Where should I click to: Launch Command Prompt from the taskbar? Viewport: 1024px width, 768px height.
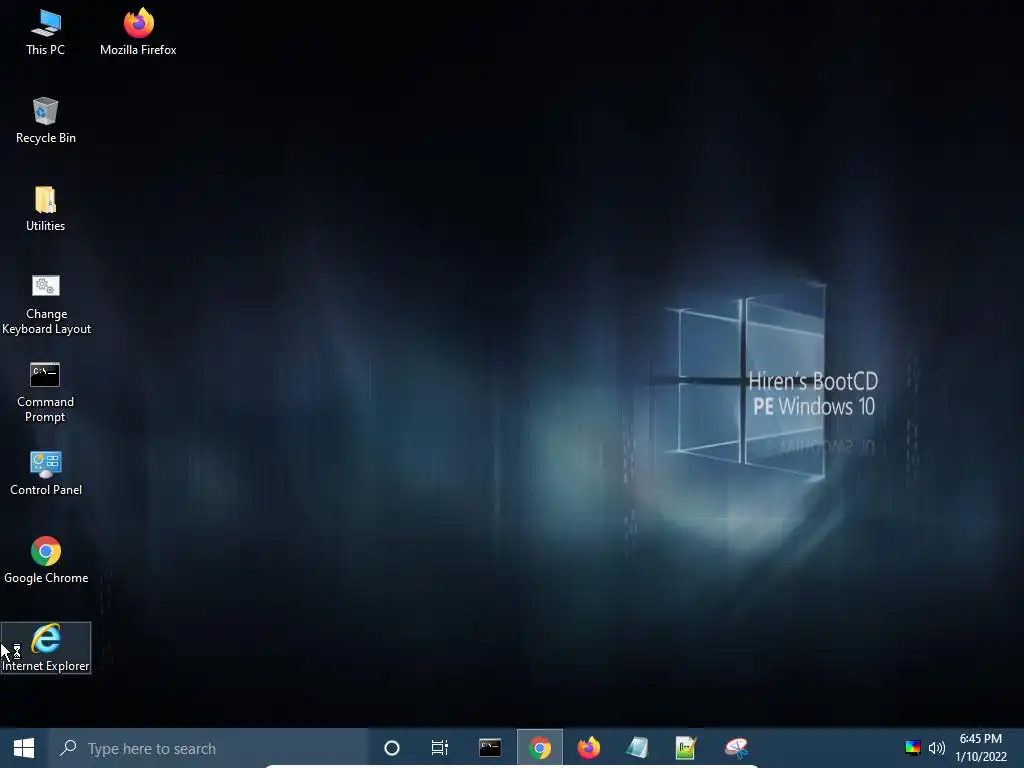[x=490, y=748]
